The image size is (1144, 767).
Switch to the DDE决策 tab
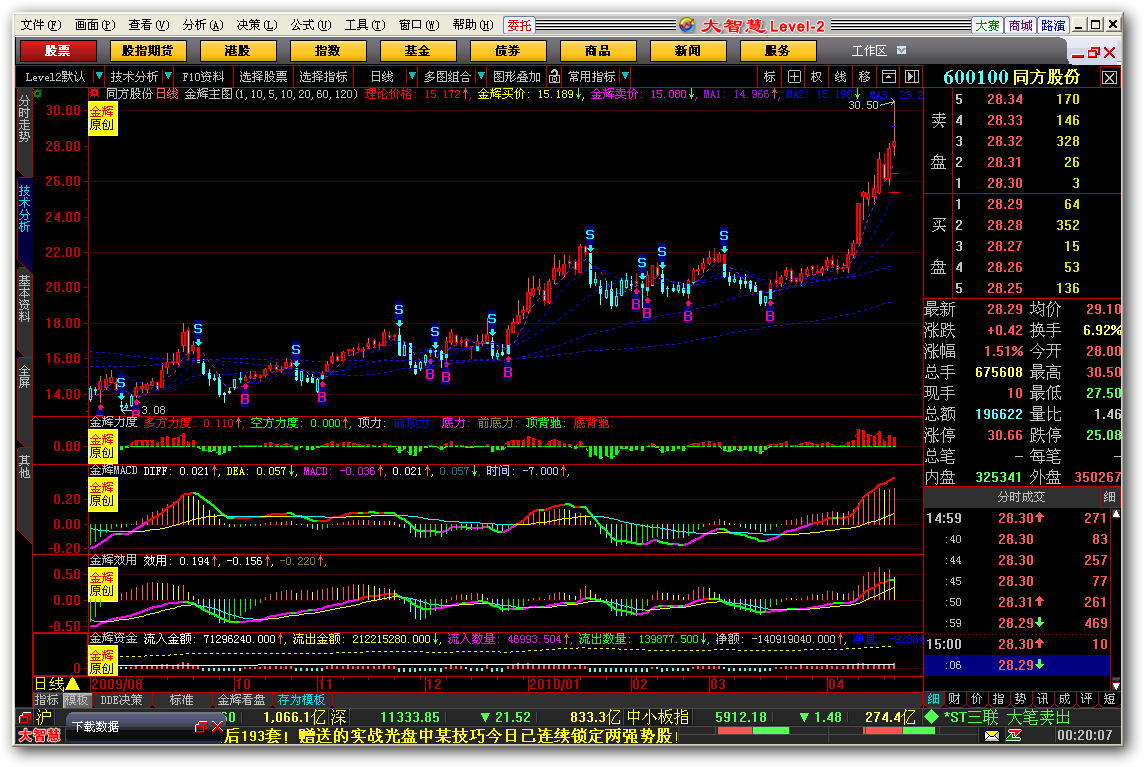(121, 700)
